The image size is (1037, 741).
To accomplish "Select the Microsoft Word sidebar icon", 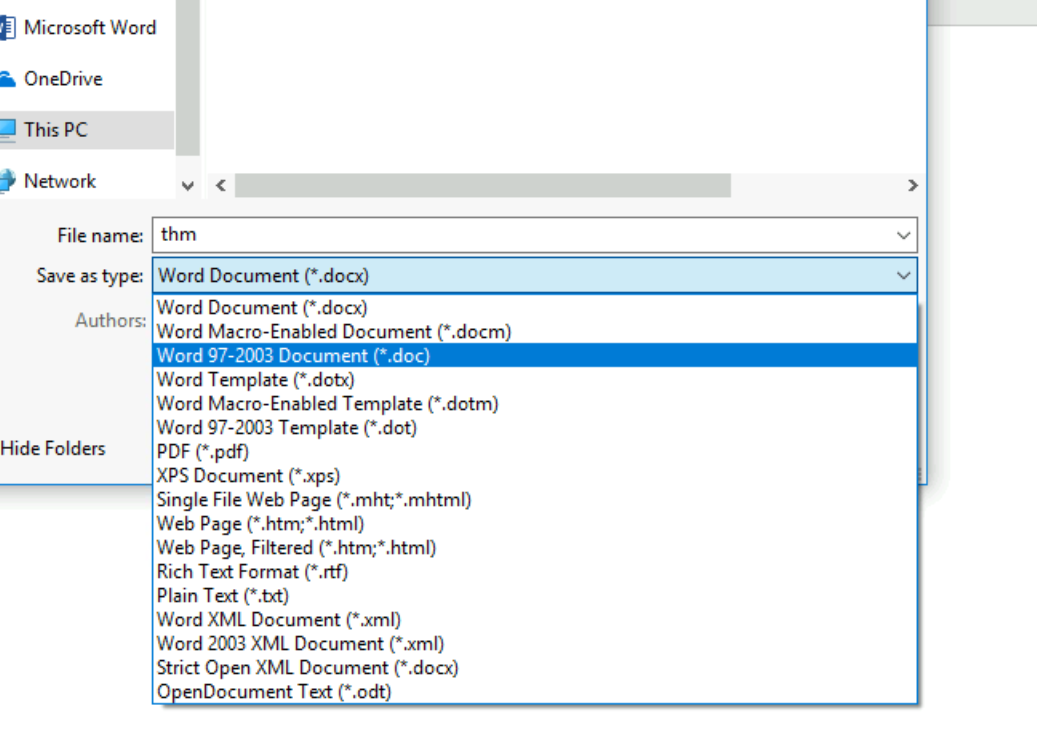I will pyautogui.click(x=7, y=28).
